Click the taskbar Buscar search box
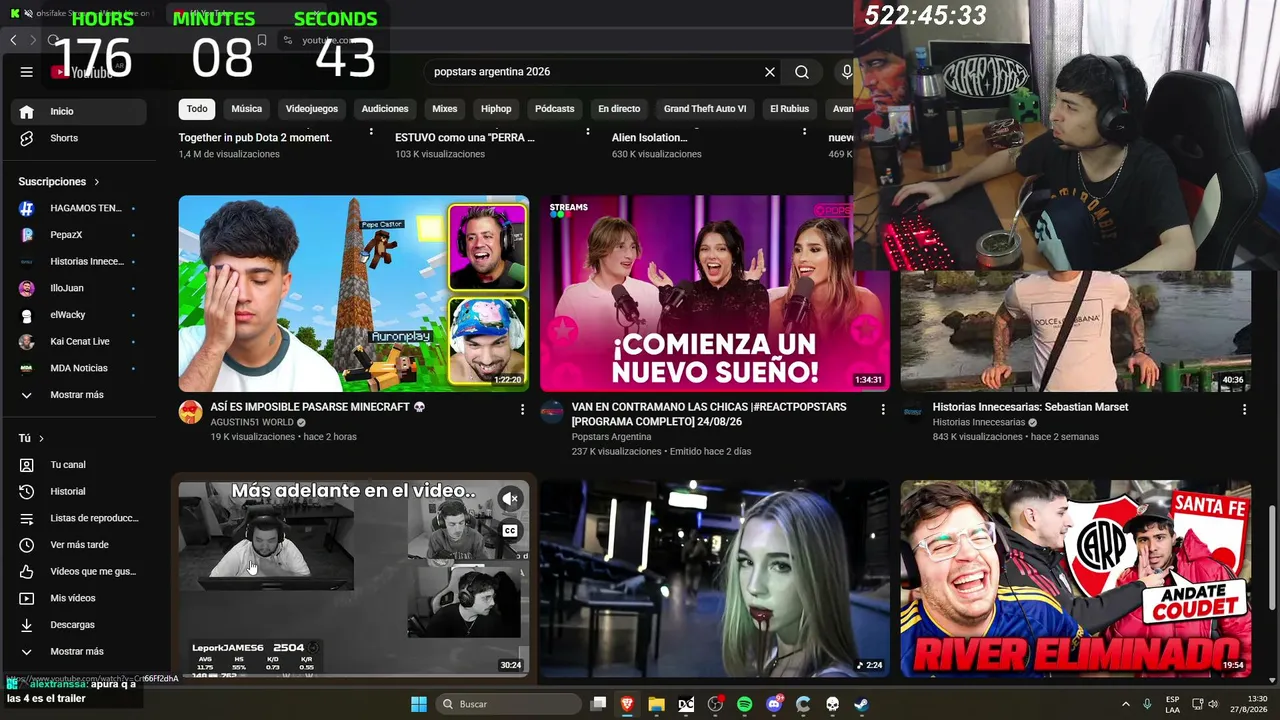This screenshot has height=720, width=1280. 510,704
